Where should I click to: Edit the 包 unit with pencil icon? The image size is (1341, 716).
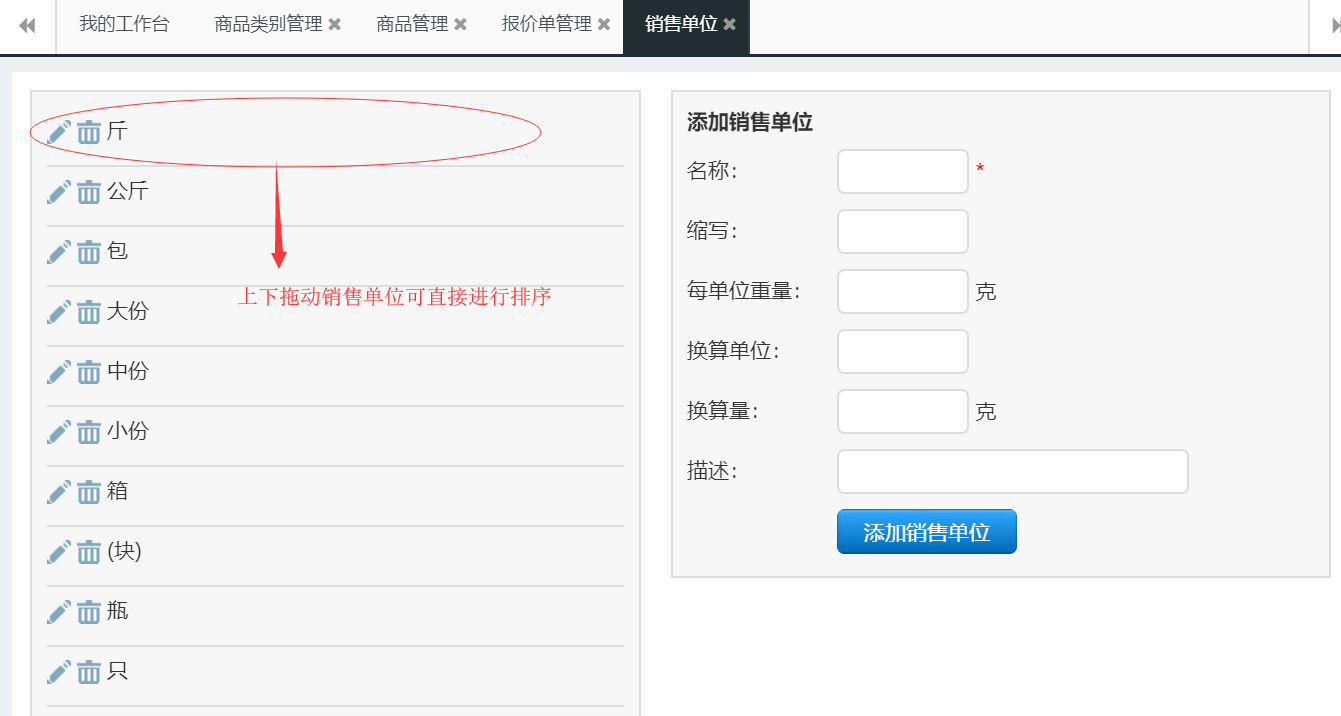tap(59, 252)
